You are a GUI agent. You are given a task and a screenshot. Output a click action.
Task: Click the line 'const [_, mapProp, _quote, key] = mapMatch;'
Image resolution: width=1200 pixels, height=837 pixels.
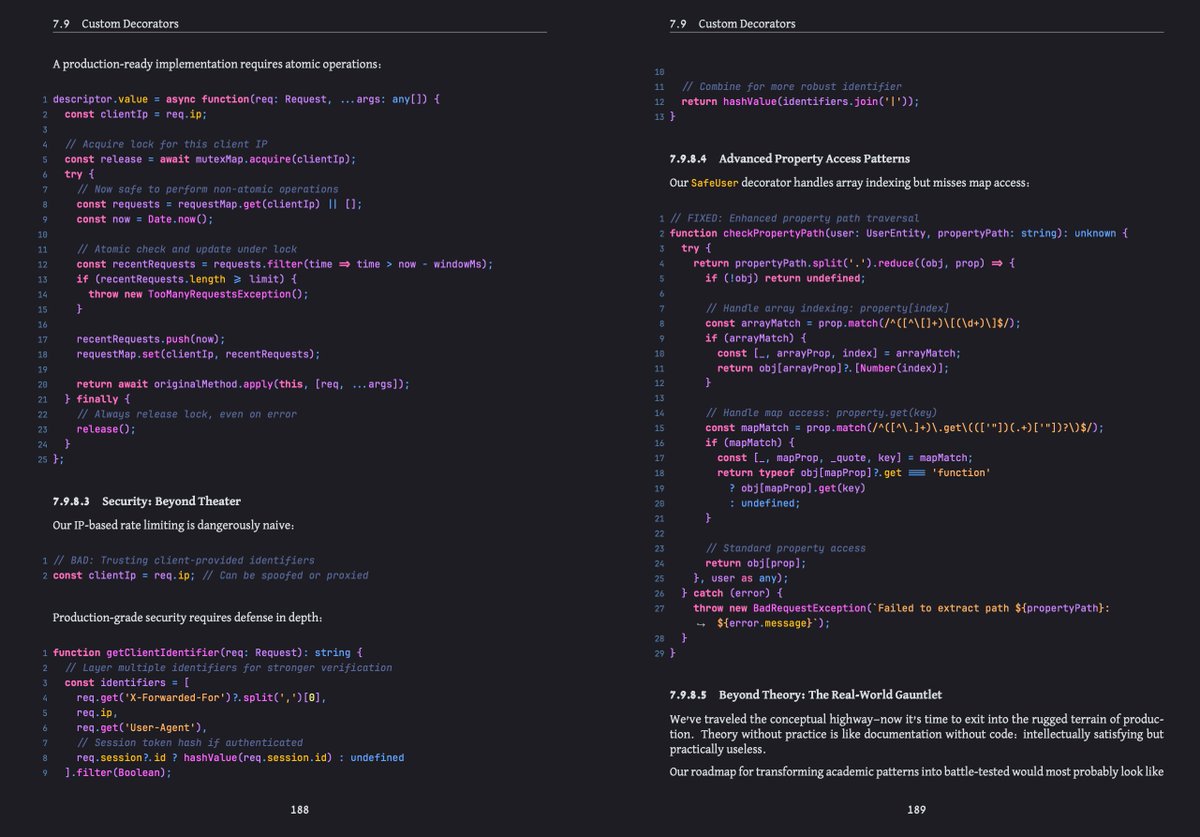(844, 458)
